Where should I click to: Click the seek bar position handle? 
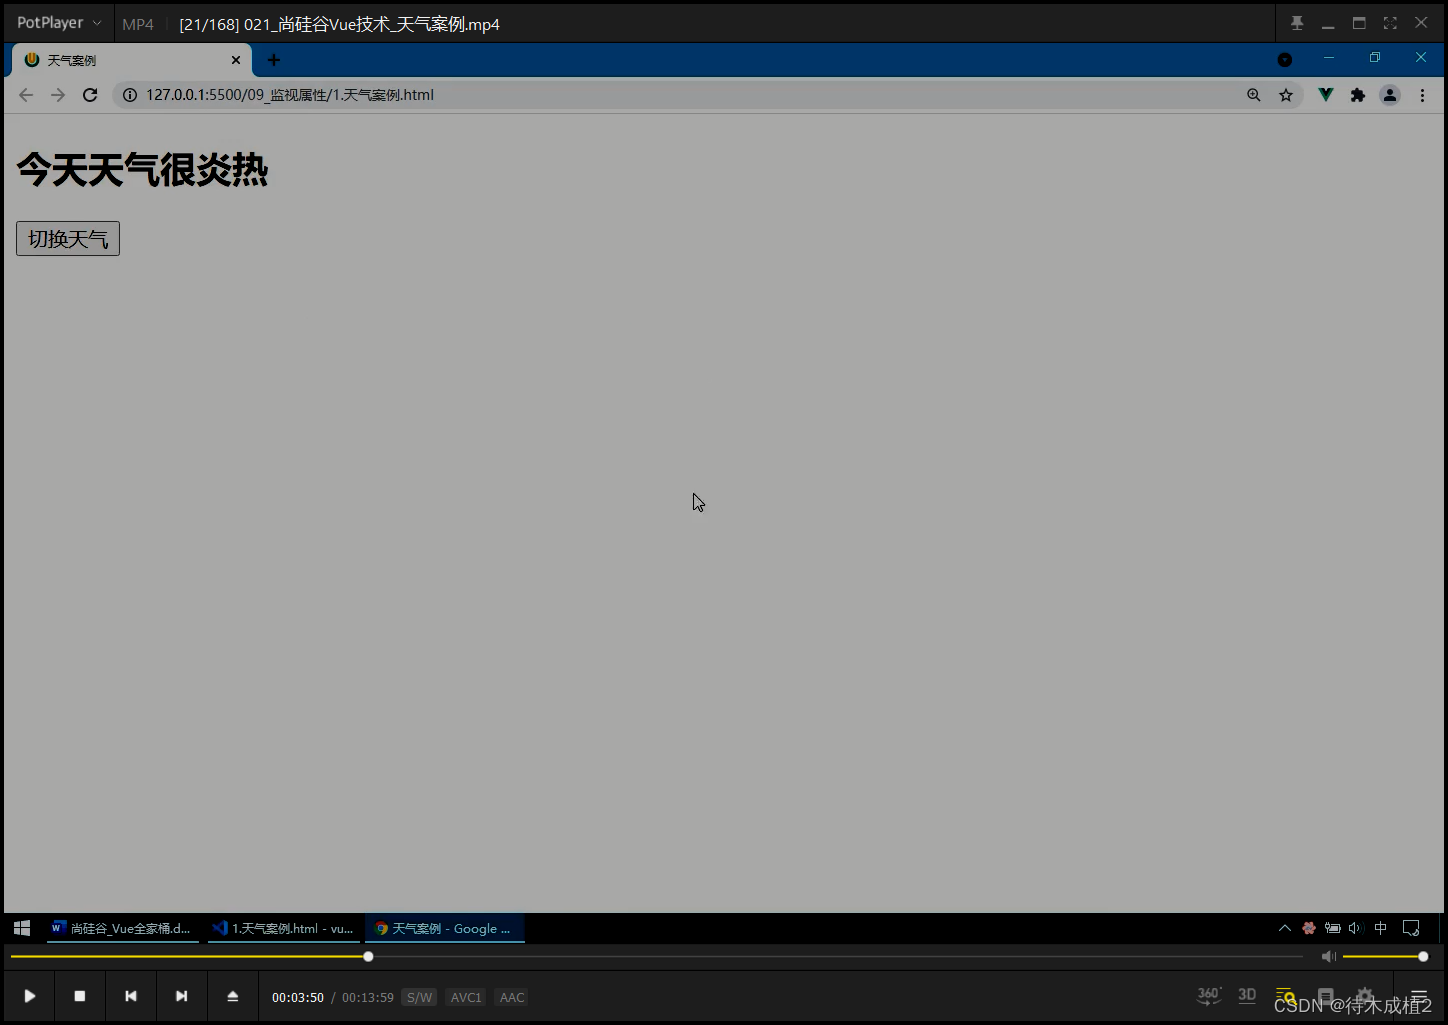click(368, 957)
